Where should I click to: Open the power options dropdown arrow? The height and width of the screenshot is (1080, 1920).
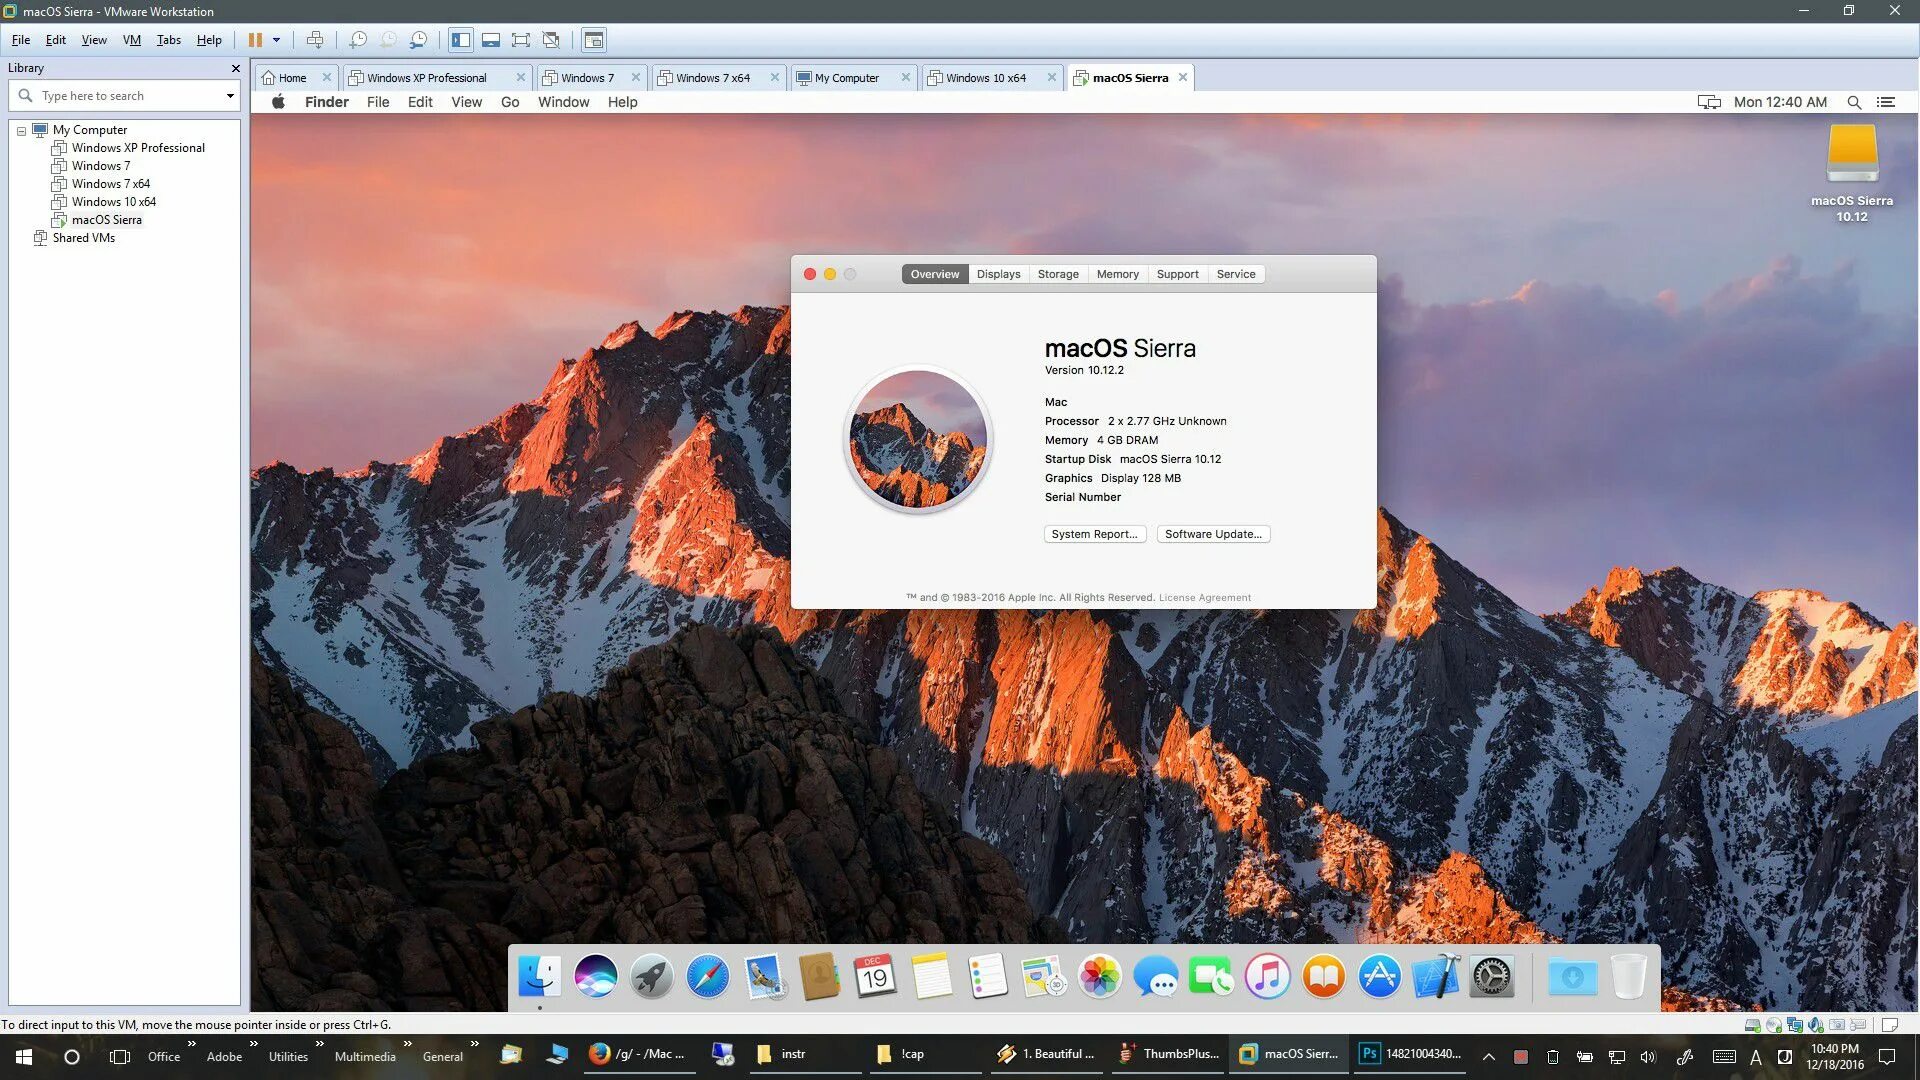point(277,40)
